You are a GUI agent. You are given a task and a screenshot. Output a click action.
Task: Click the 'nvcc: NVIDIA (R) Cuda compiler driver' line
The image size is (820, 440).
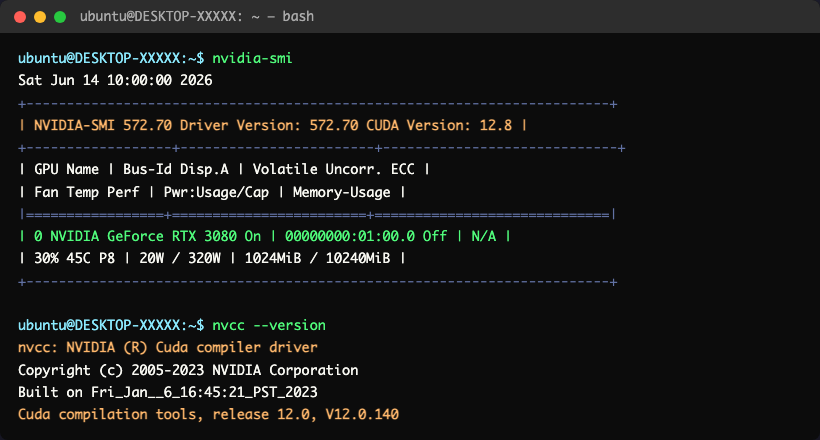[x=168, y=347]
